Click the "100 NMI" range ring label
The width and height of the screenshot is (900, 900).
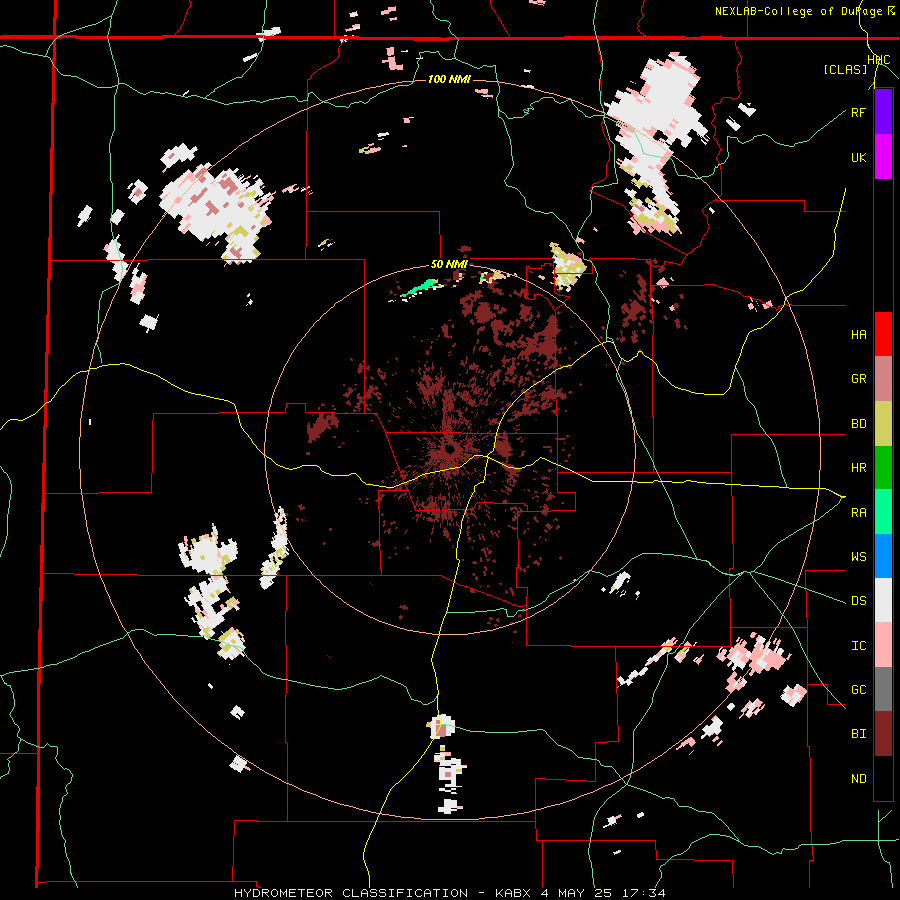[449, 79]
